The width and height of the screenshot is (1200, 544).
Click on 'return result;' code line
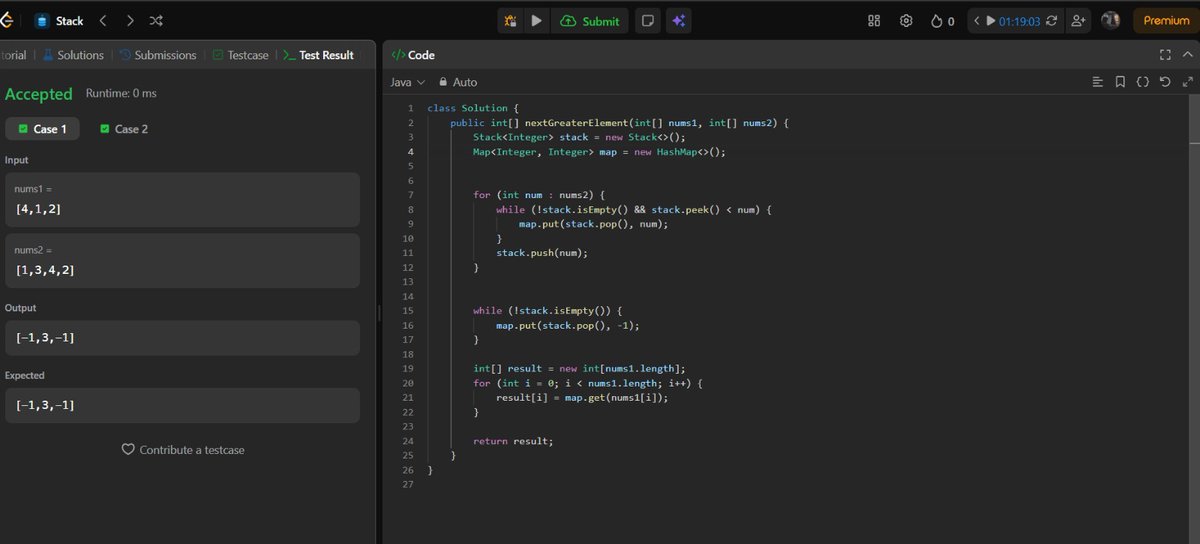[513, 441]
